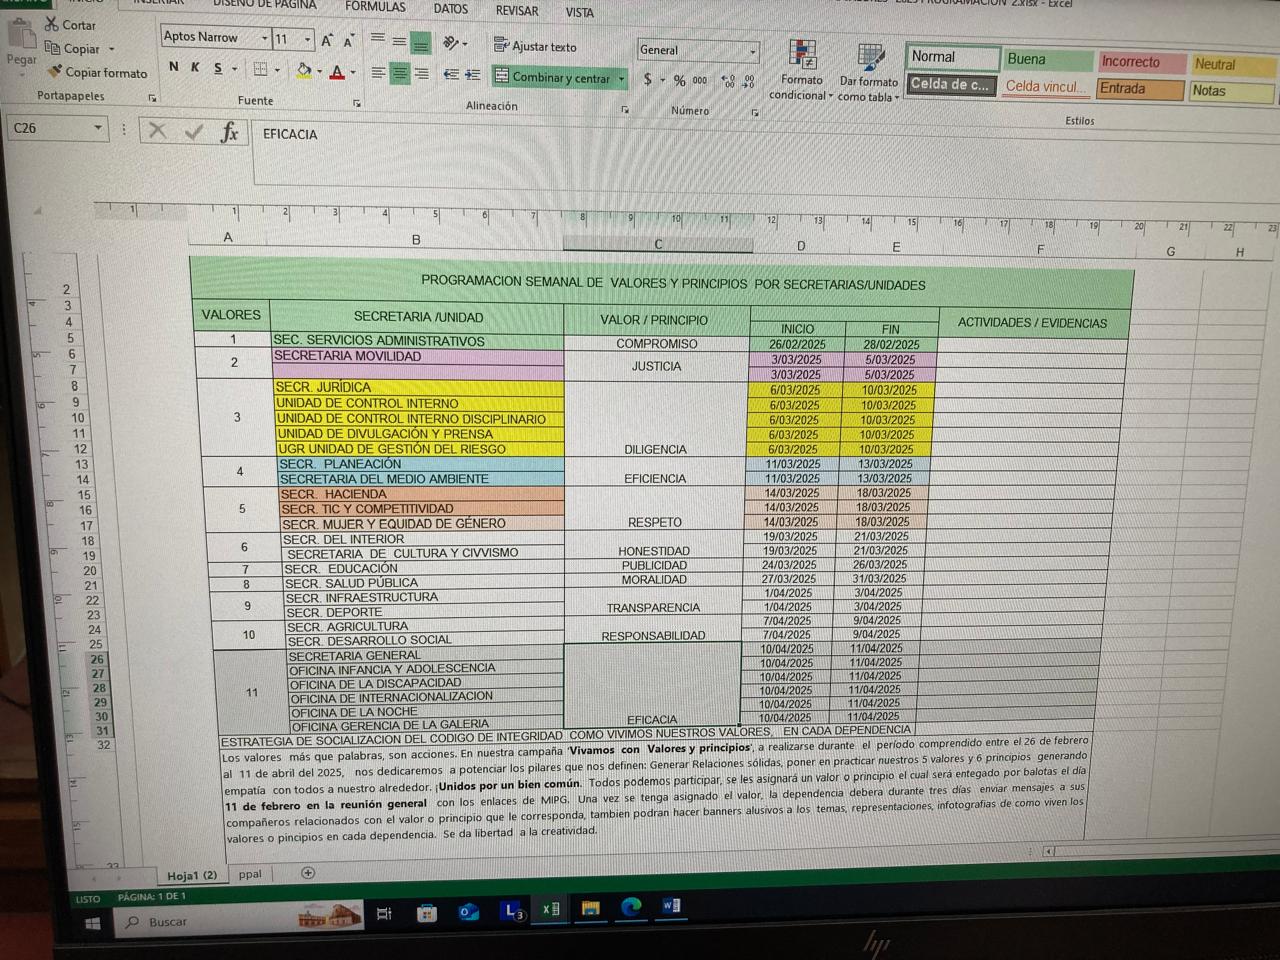Add a new sheet with plus icon

click(308, 873)
